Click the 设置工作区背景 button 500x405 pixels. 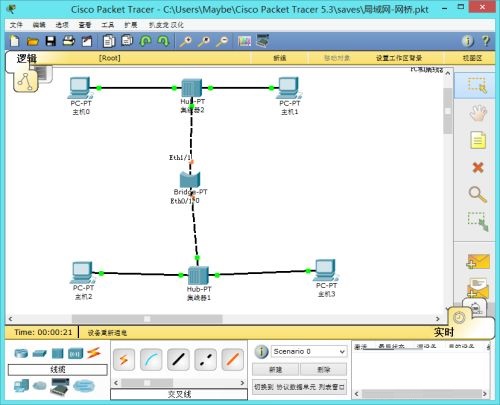[399, 58]
